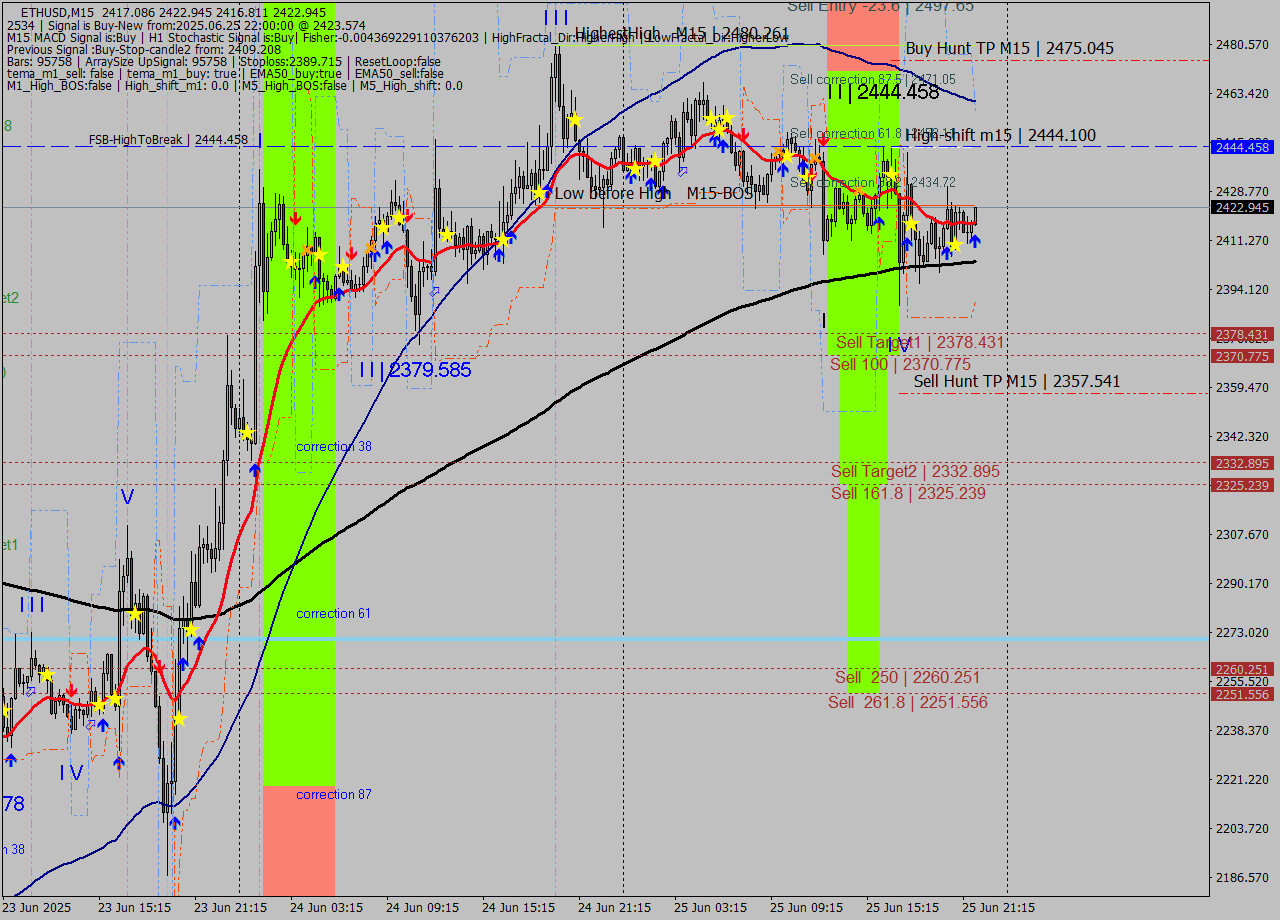
Task: Select the FSB-HighToBreak level label
Action: (167, 140)
